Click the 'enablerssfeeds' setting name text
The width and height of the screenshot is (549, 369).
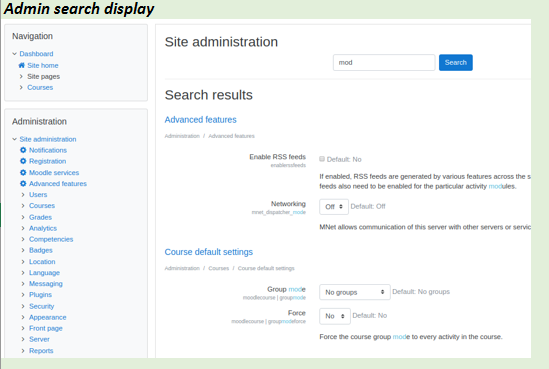[288, 165]
